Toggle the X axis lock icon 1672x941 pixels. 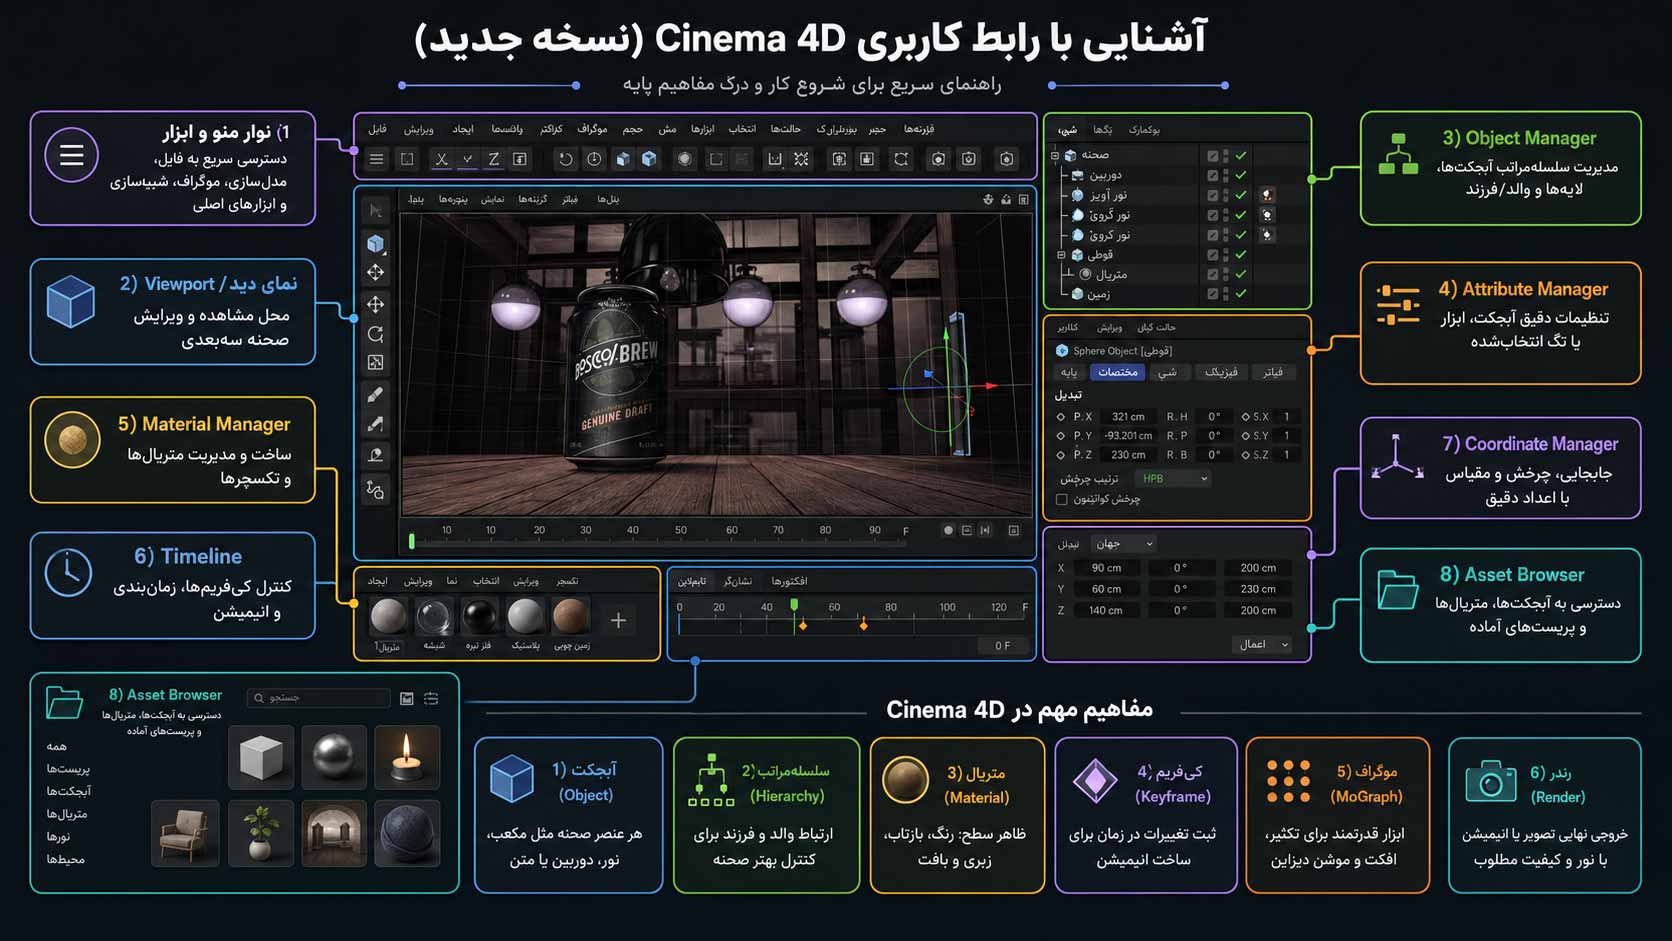click(x=441, y=159)
